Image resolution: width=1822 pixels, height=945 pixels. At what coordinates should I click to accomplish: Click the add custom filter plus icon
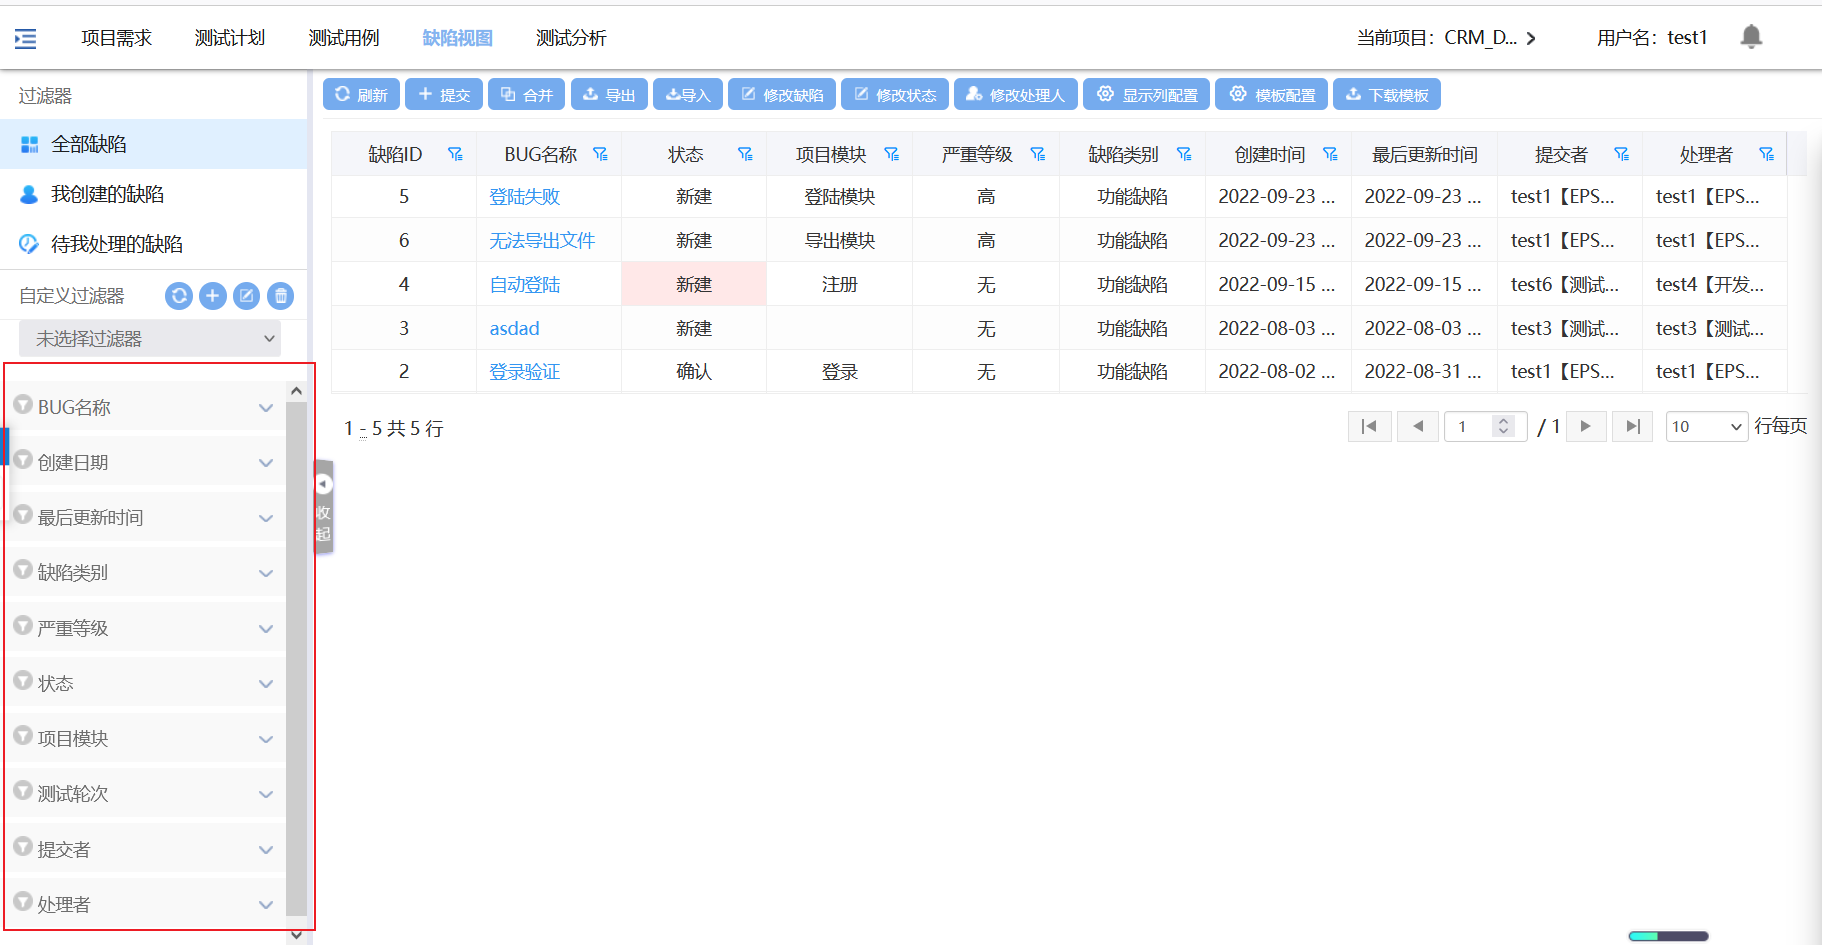[213, 296]
